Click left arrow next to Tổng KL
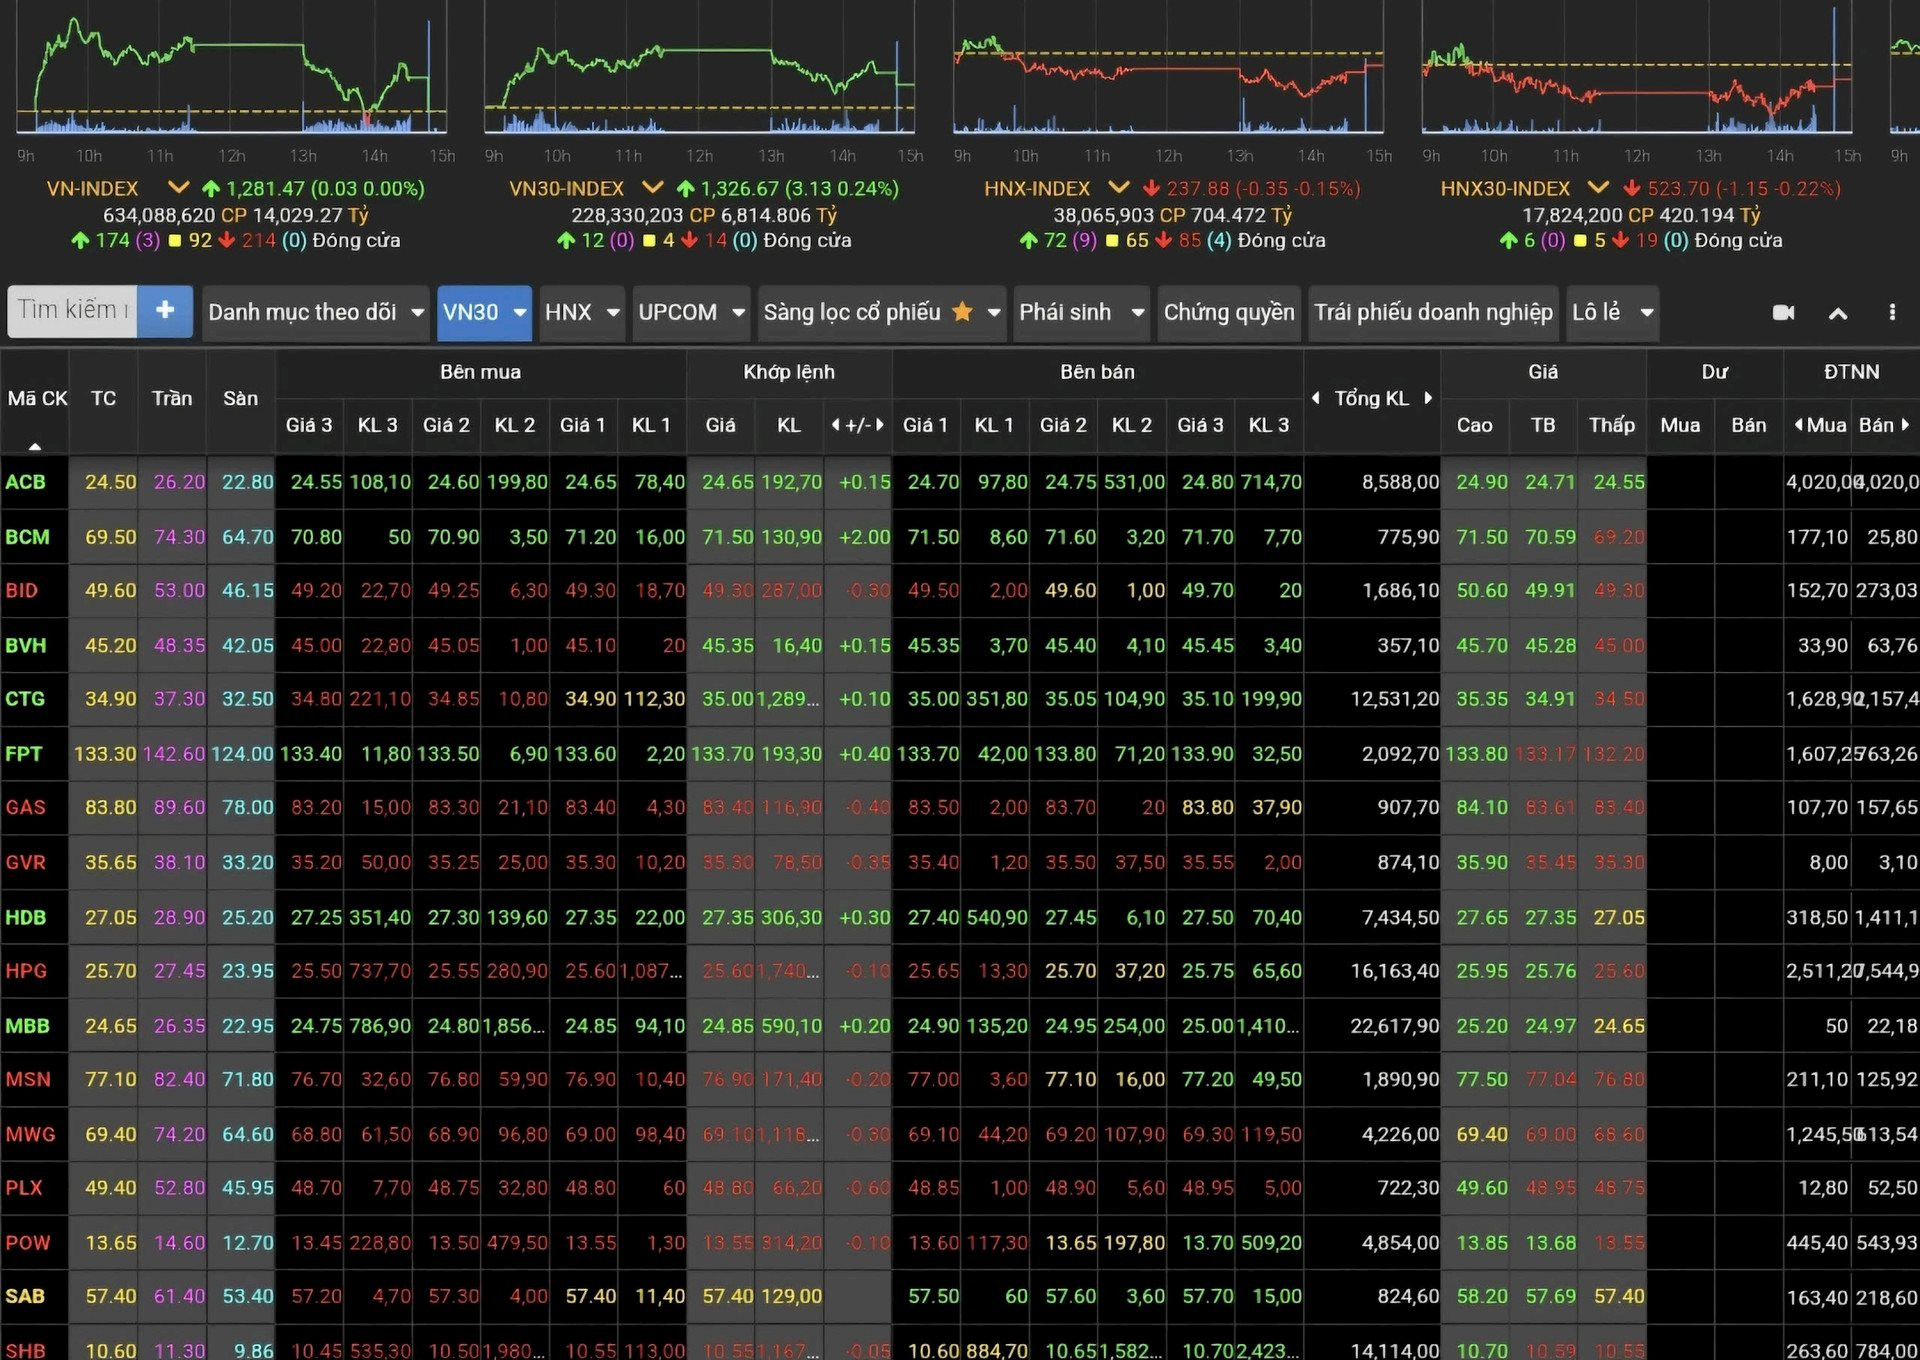1920x1360 pixels. coord(1316,398)
